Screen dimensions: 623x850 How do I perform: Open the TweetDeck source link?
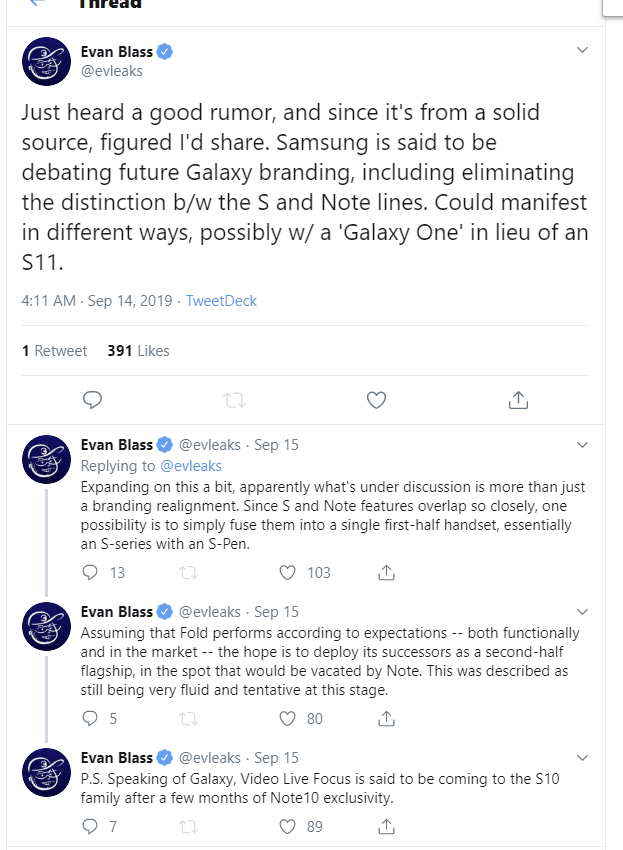(x=222, y=300)
